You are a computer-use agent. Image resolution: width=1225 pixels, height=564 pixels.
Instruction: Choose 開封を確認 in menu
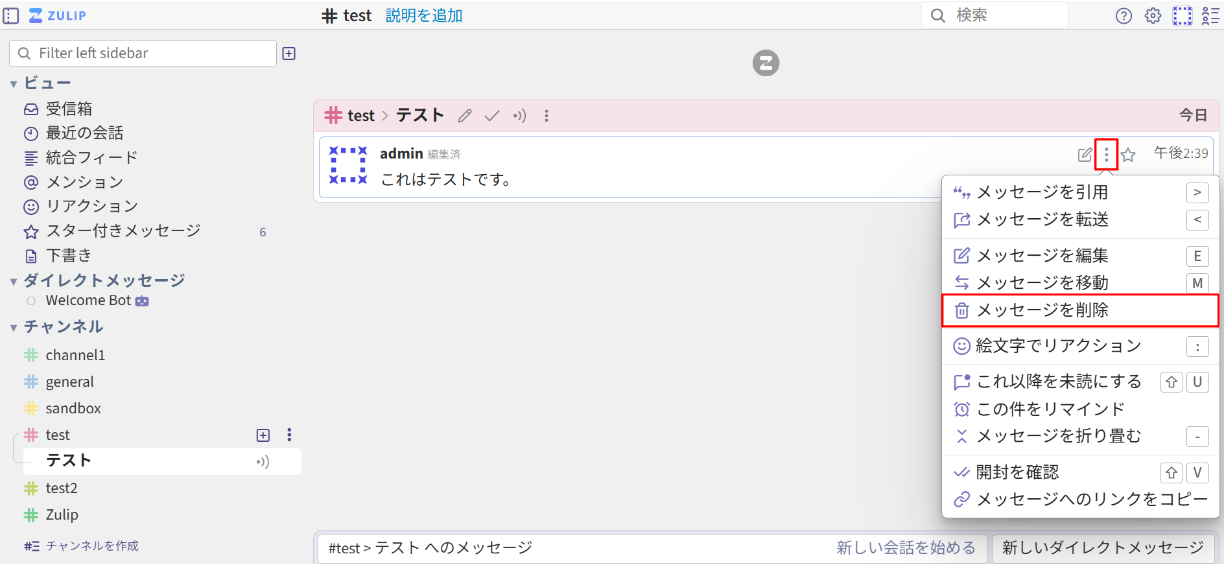tap(1080, 472)
